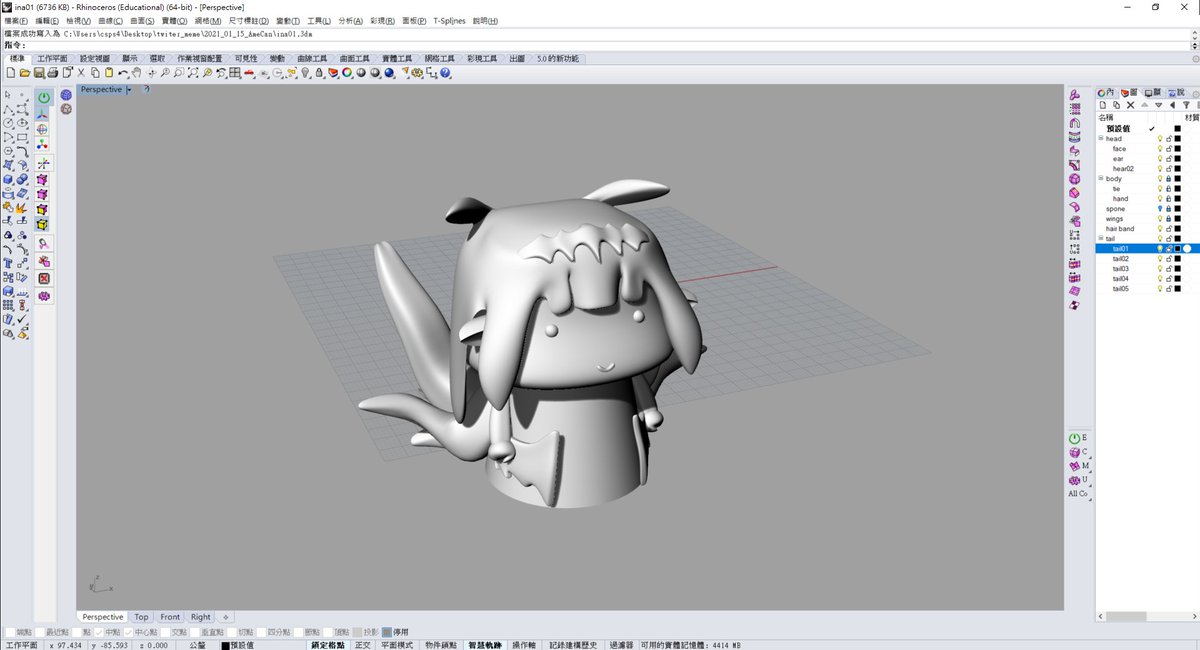Click the red X icon in left sidebar
This screenshot has width=1200, height=650.
click(x=44, y=277)
